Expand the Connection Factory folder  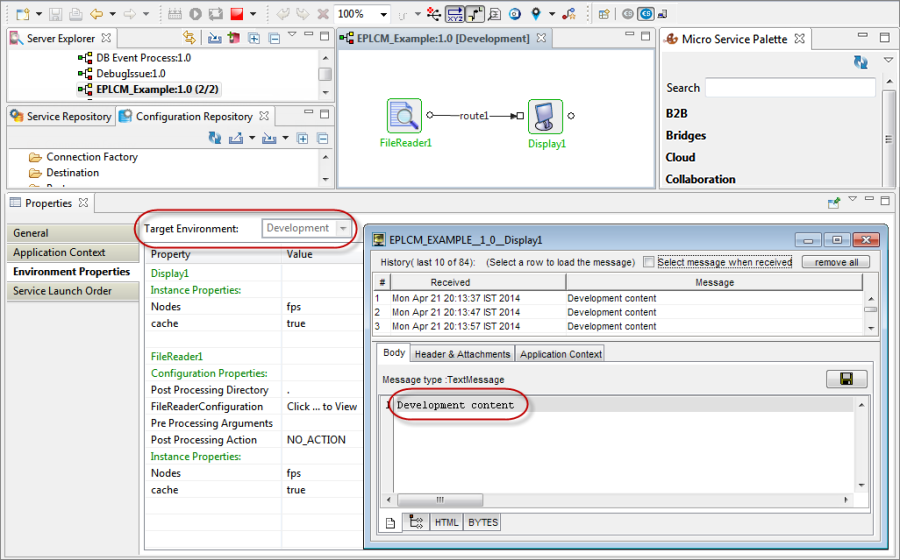pyautogui.click(x=91, y=157)
